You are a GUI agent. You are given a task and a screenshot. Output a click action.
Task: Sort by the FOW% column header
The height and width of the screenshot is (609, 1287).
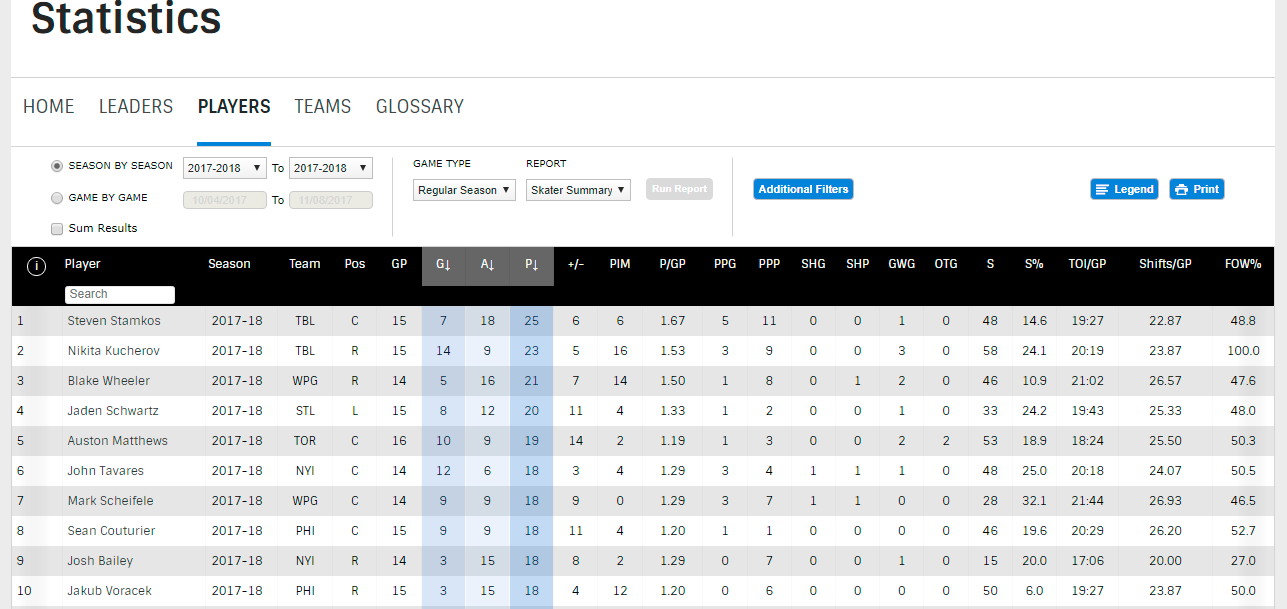tap(1243, 264)
